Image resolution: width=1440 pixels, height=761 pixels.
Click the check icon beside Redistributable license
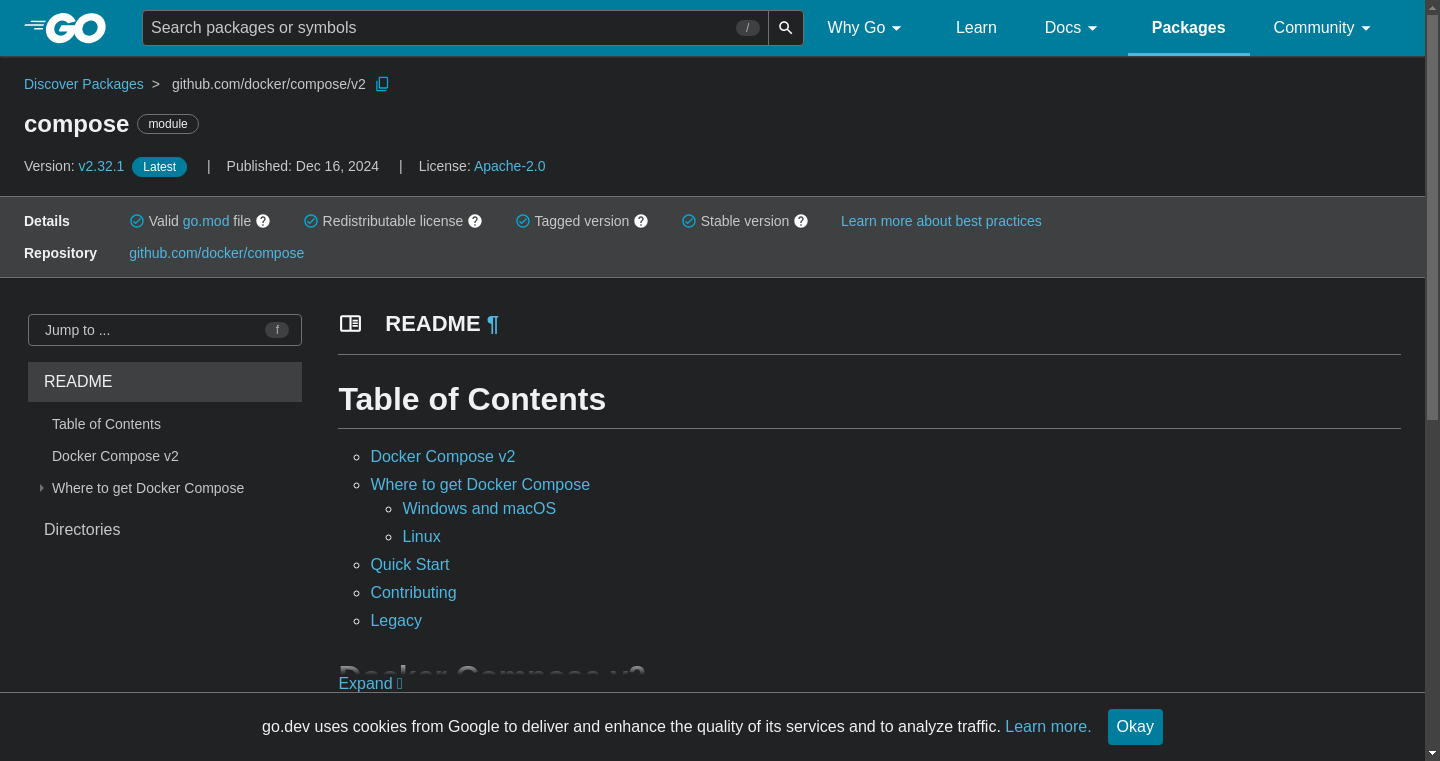311,221
